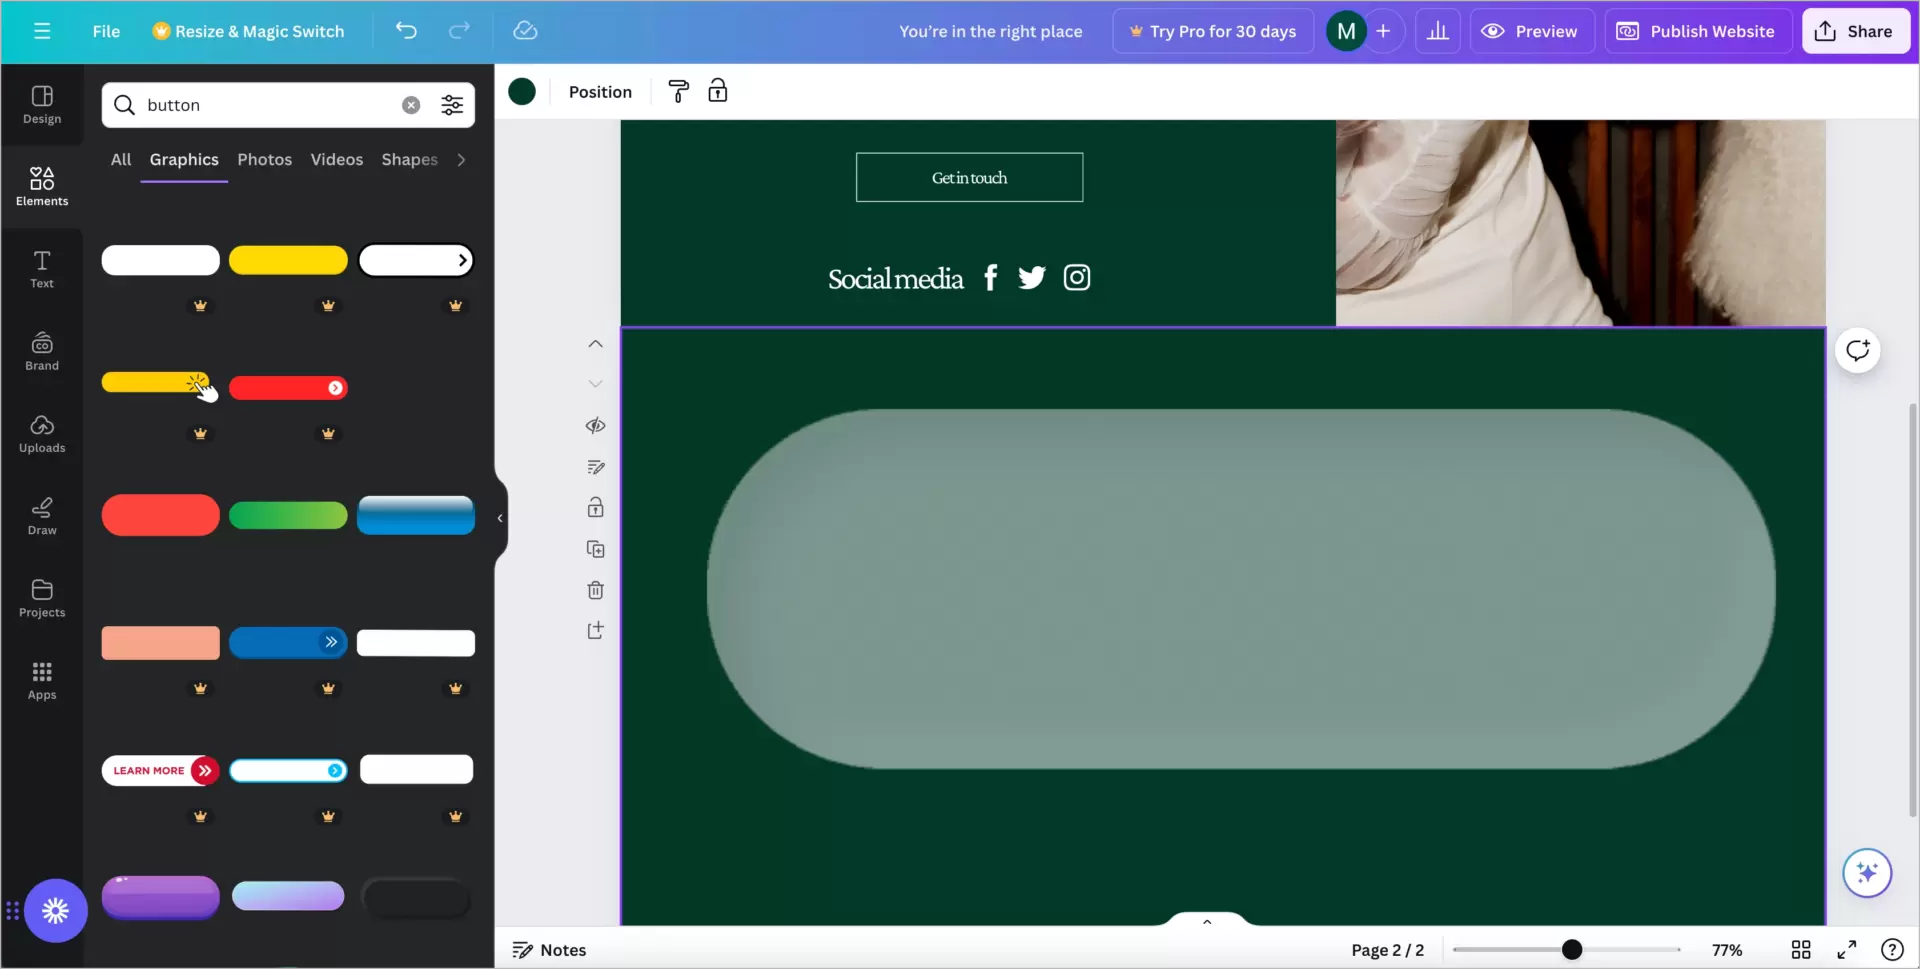The image size is (1920, 969).
Task: Start the Try Pro for 30 days trial
Action: click(1211, 31)
